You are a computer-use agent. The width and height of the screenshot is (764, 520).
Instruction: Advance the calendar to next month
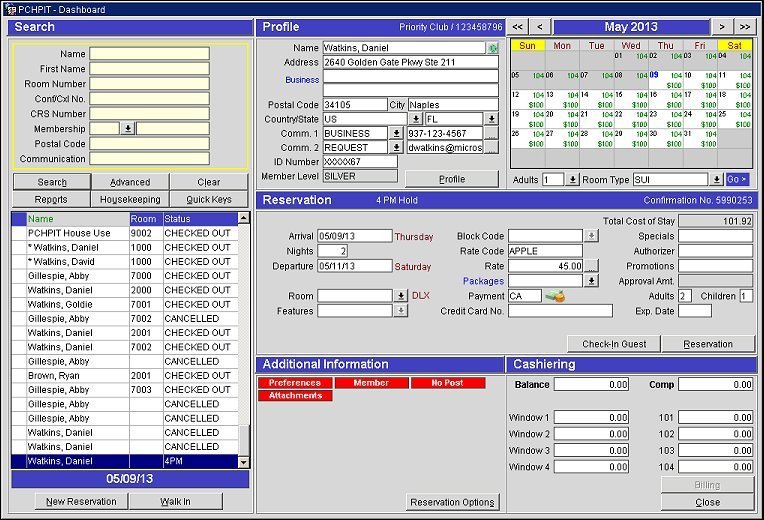click(x=722, y=26)
